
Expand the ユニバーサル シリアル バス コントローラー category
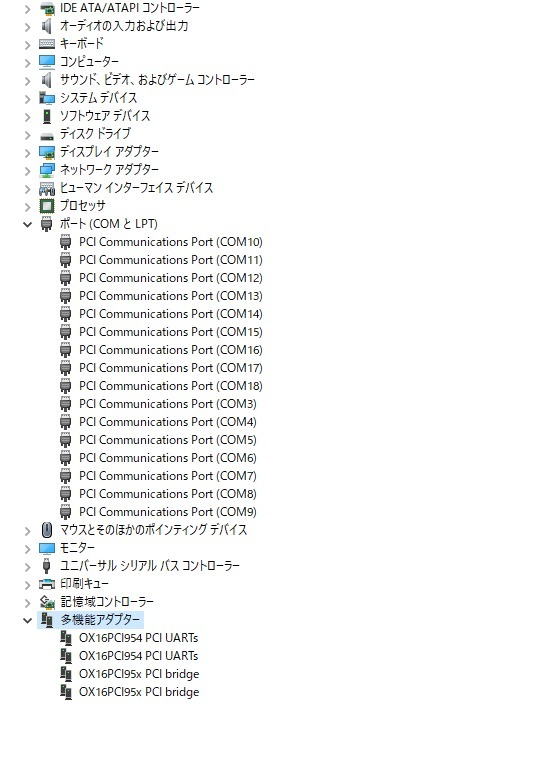pos(28,566)
